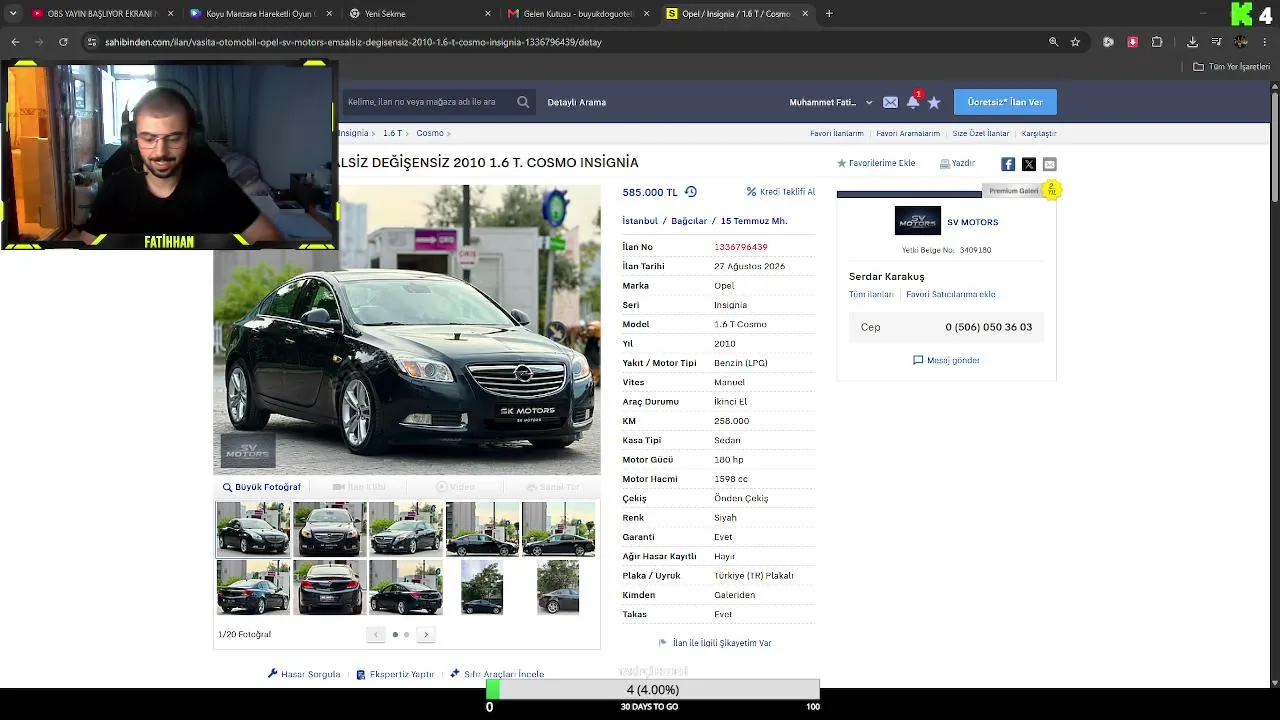Open Detaylı Arama link
The height and width of the screenshot is (720, 1280).
click(x=576, y=102)
